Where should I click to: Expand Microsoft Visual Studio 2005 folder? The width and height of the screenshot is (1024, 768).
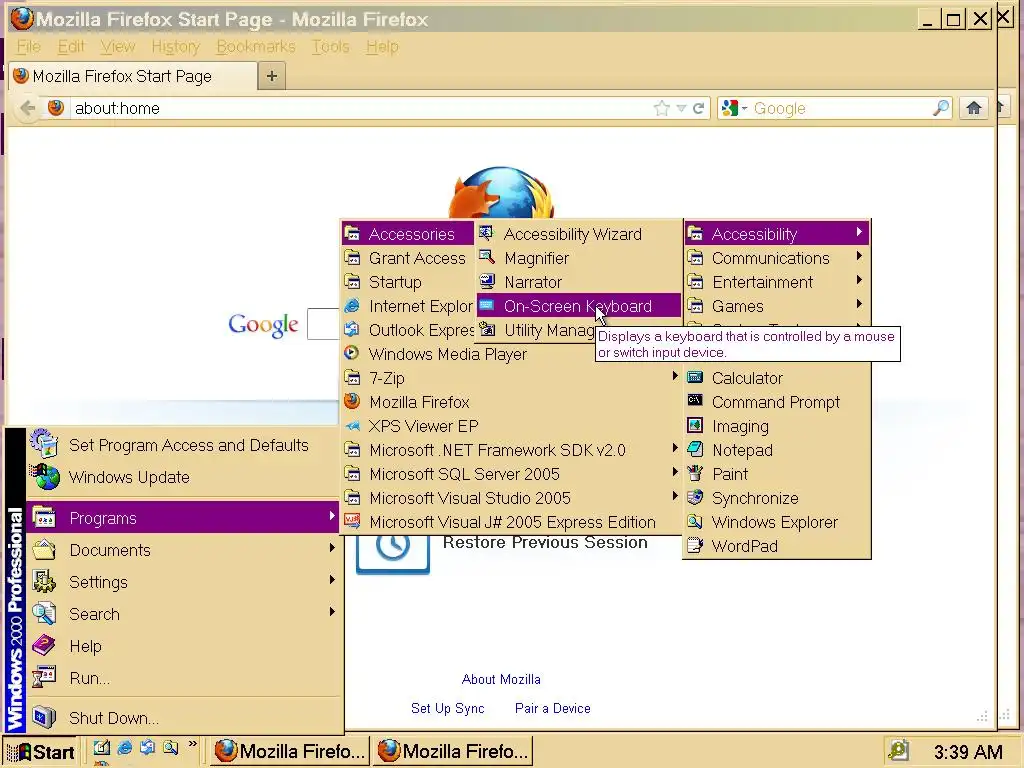[x=511, y=498]
